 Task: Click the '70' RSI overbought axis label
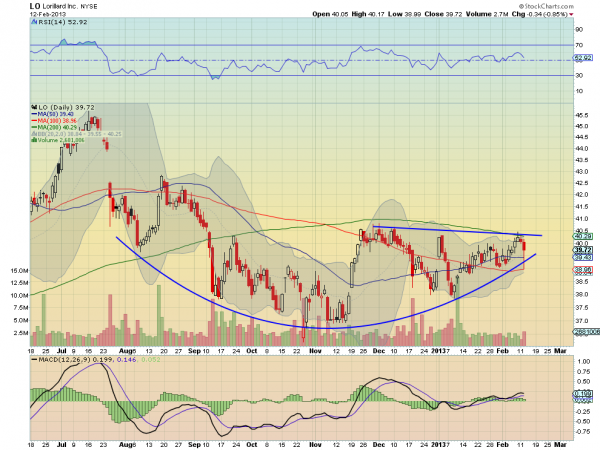click(579, 45)
